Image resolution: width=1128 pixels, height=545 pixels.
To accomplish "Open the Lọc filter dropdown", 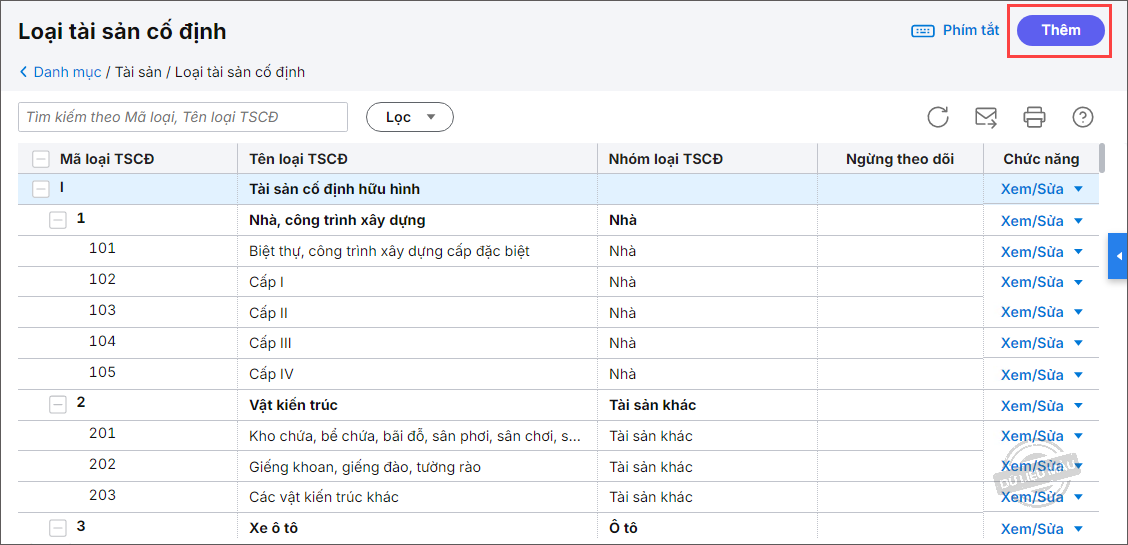I will click(410, 117).
